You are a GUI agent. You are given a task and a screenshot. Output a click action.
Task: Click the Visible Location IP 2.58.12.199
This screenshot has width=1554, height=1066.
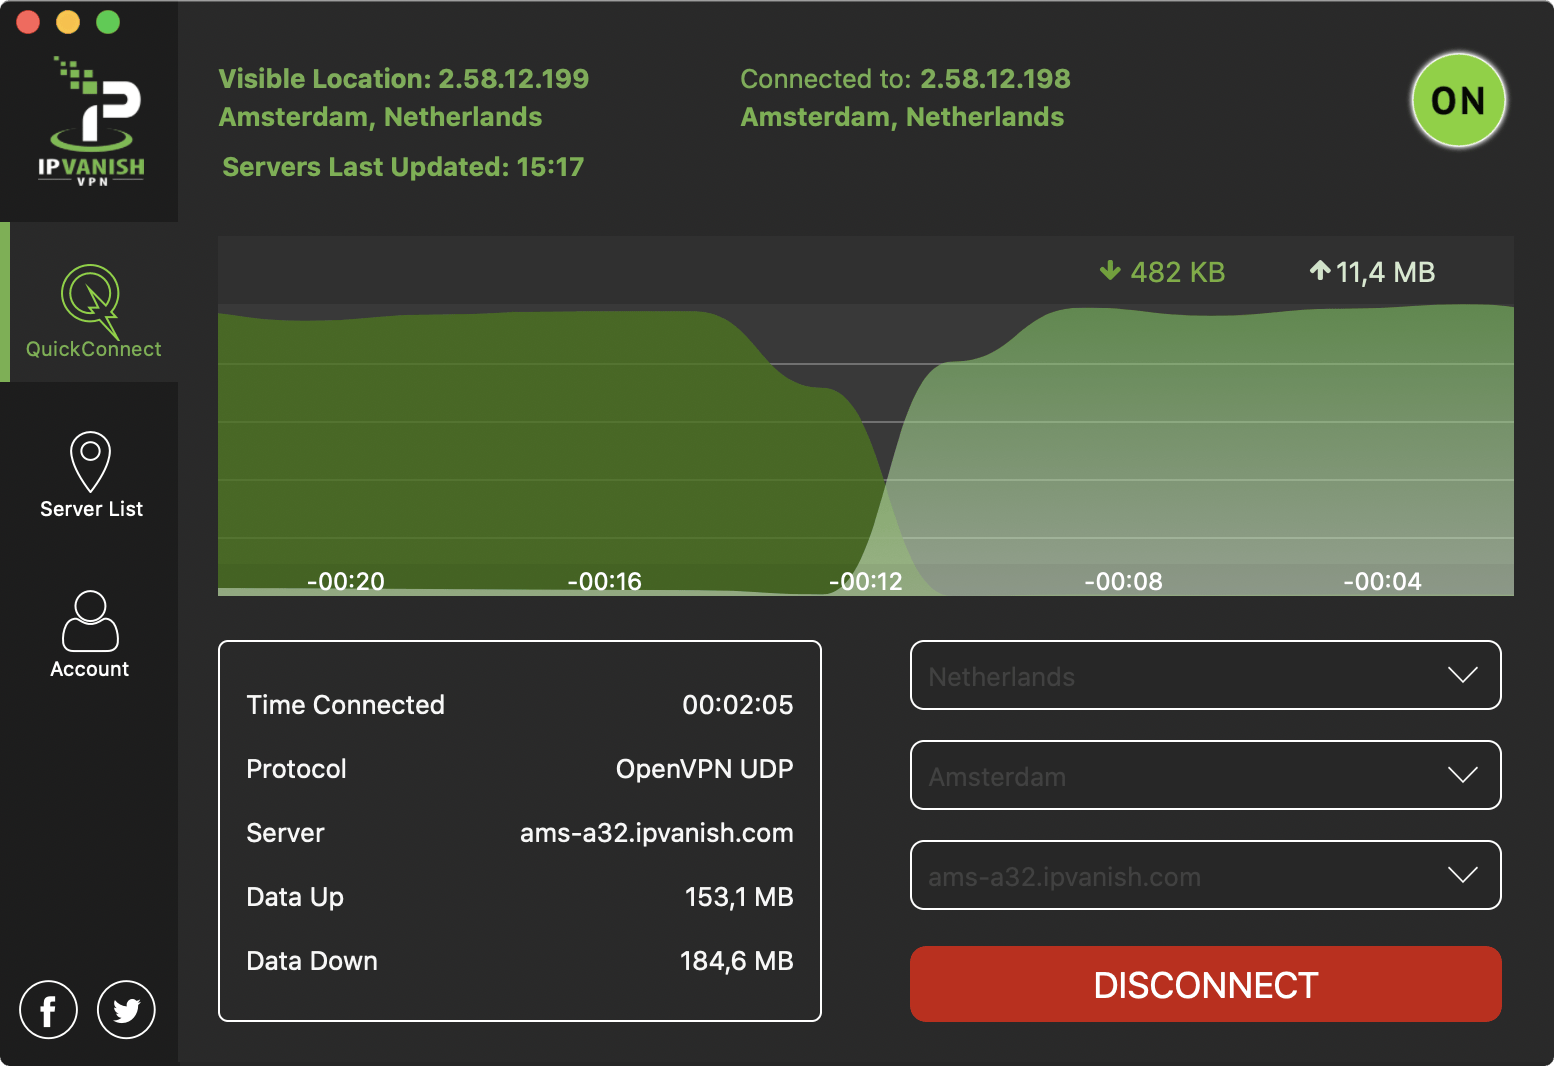[x=514, y=79]
